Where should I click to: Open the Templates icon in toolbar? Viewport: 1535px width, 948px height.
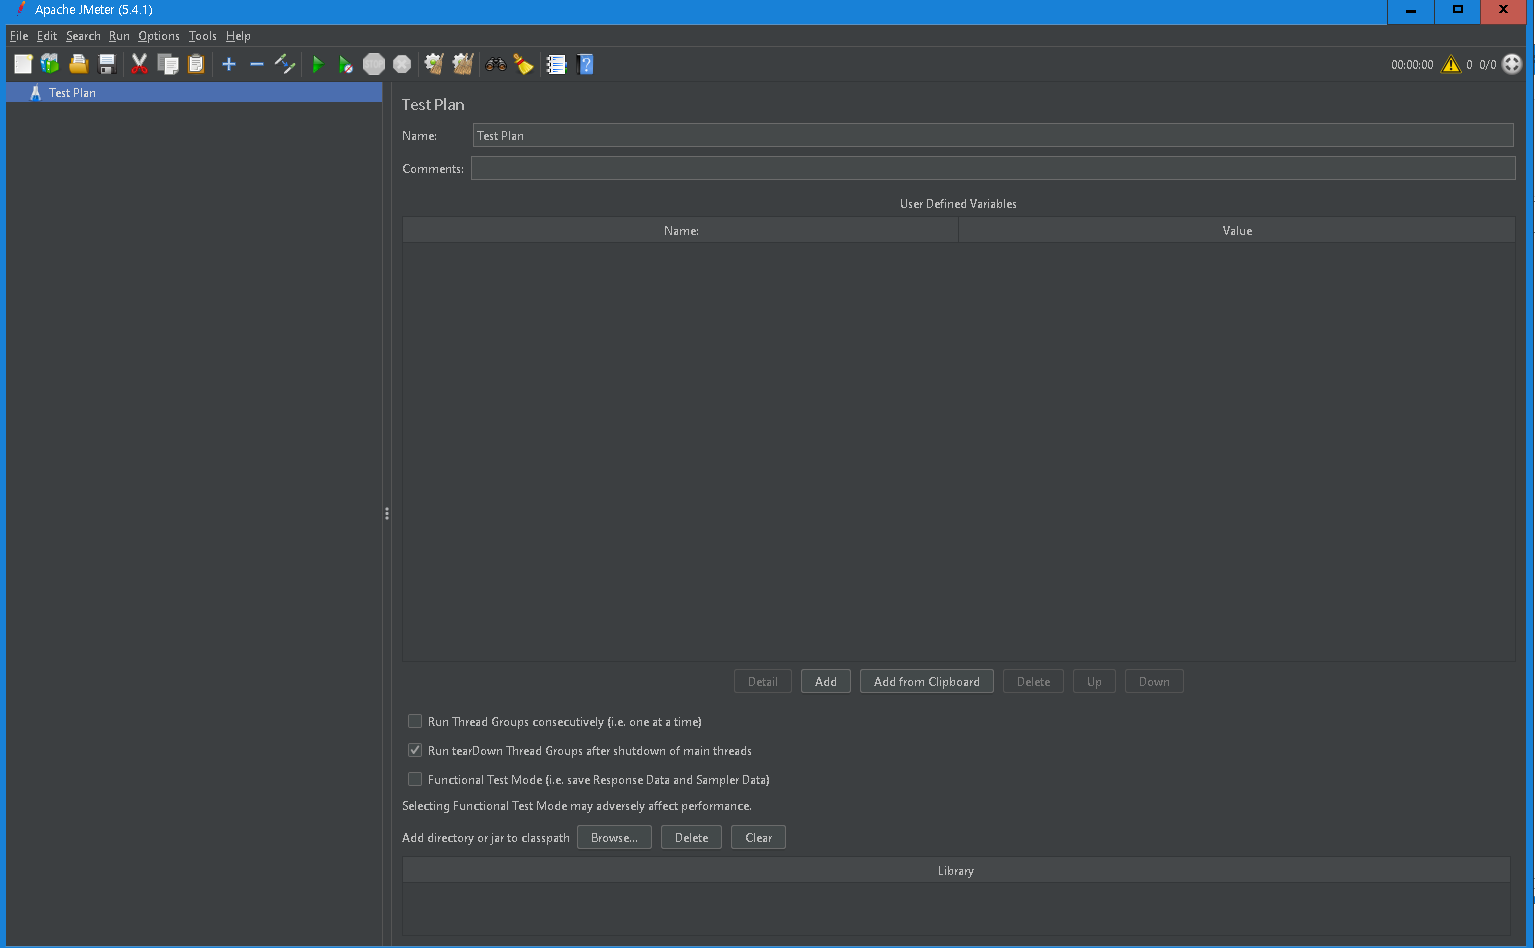pyautogui.click(x=50, y=64)
